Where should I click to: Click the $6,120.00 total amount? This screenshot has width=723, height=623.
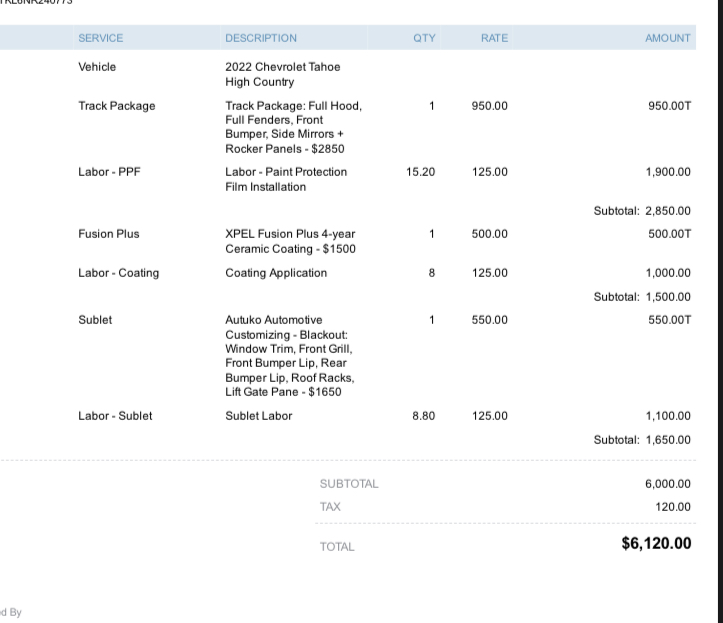657,543
